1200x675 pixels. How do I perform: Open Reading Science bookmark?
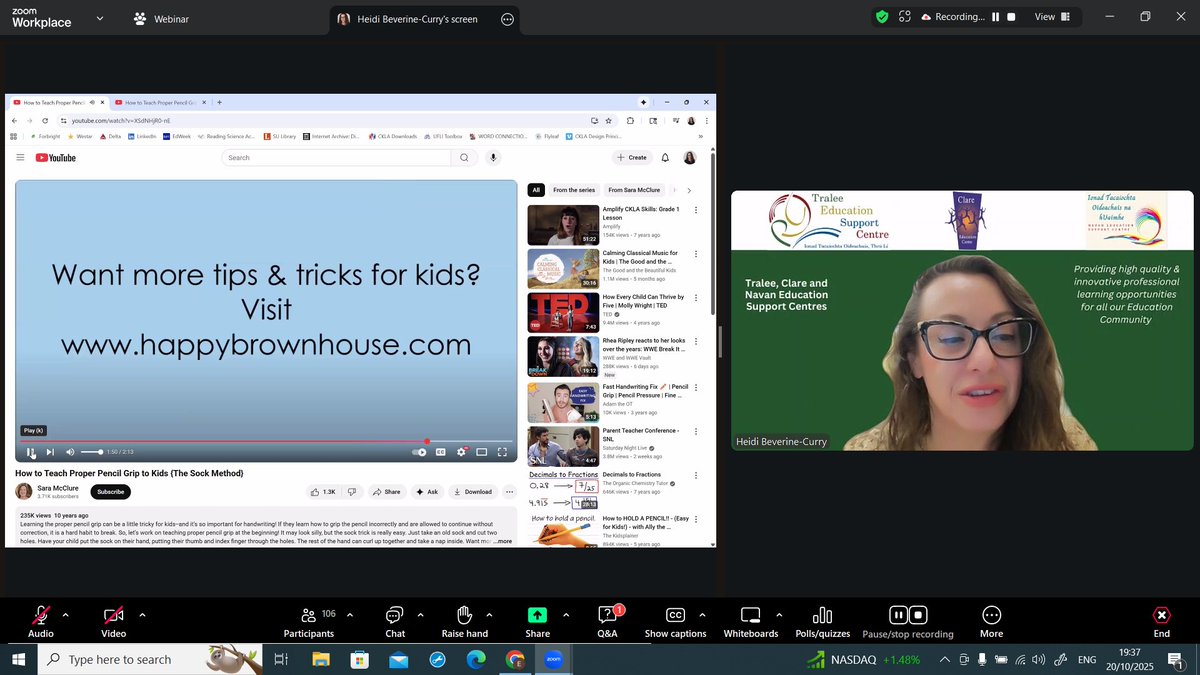[227, 136]
